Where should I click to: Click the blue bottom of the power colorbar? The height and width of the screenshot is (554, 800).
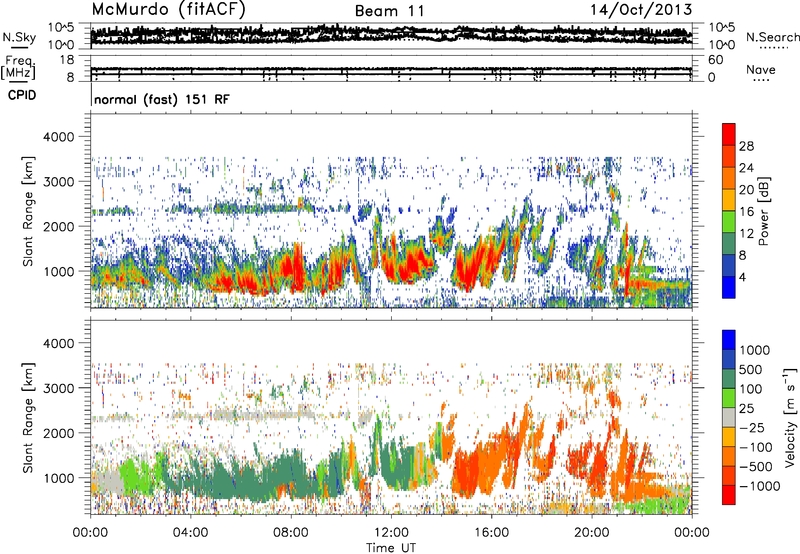click(729, 287)
